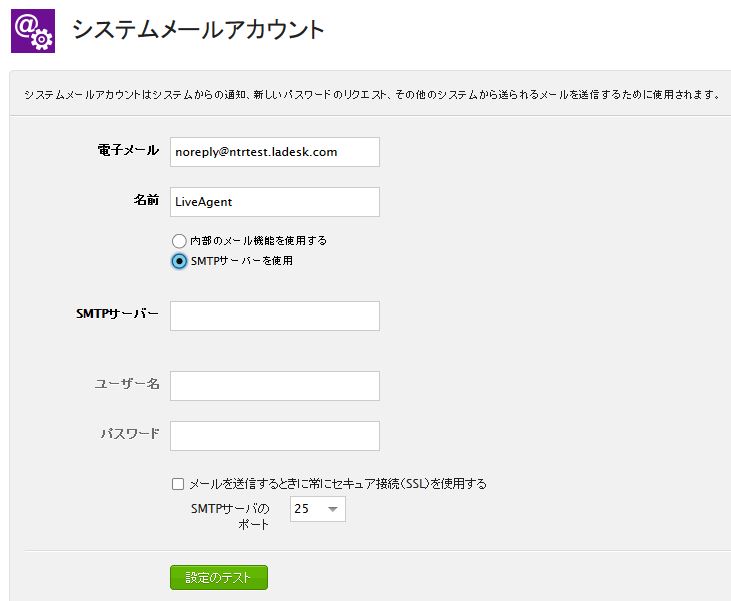Click the パスワード input box
This screenshot has height=601, width=731.
pyautogui.click(x=275, y=436)
